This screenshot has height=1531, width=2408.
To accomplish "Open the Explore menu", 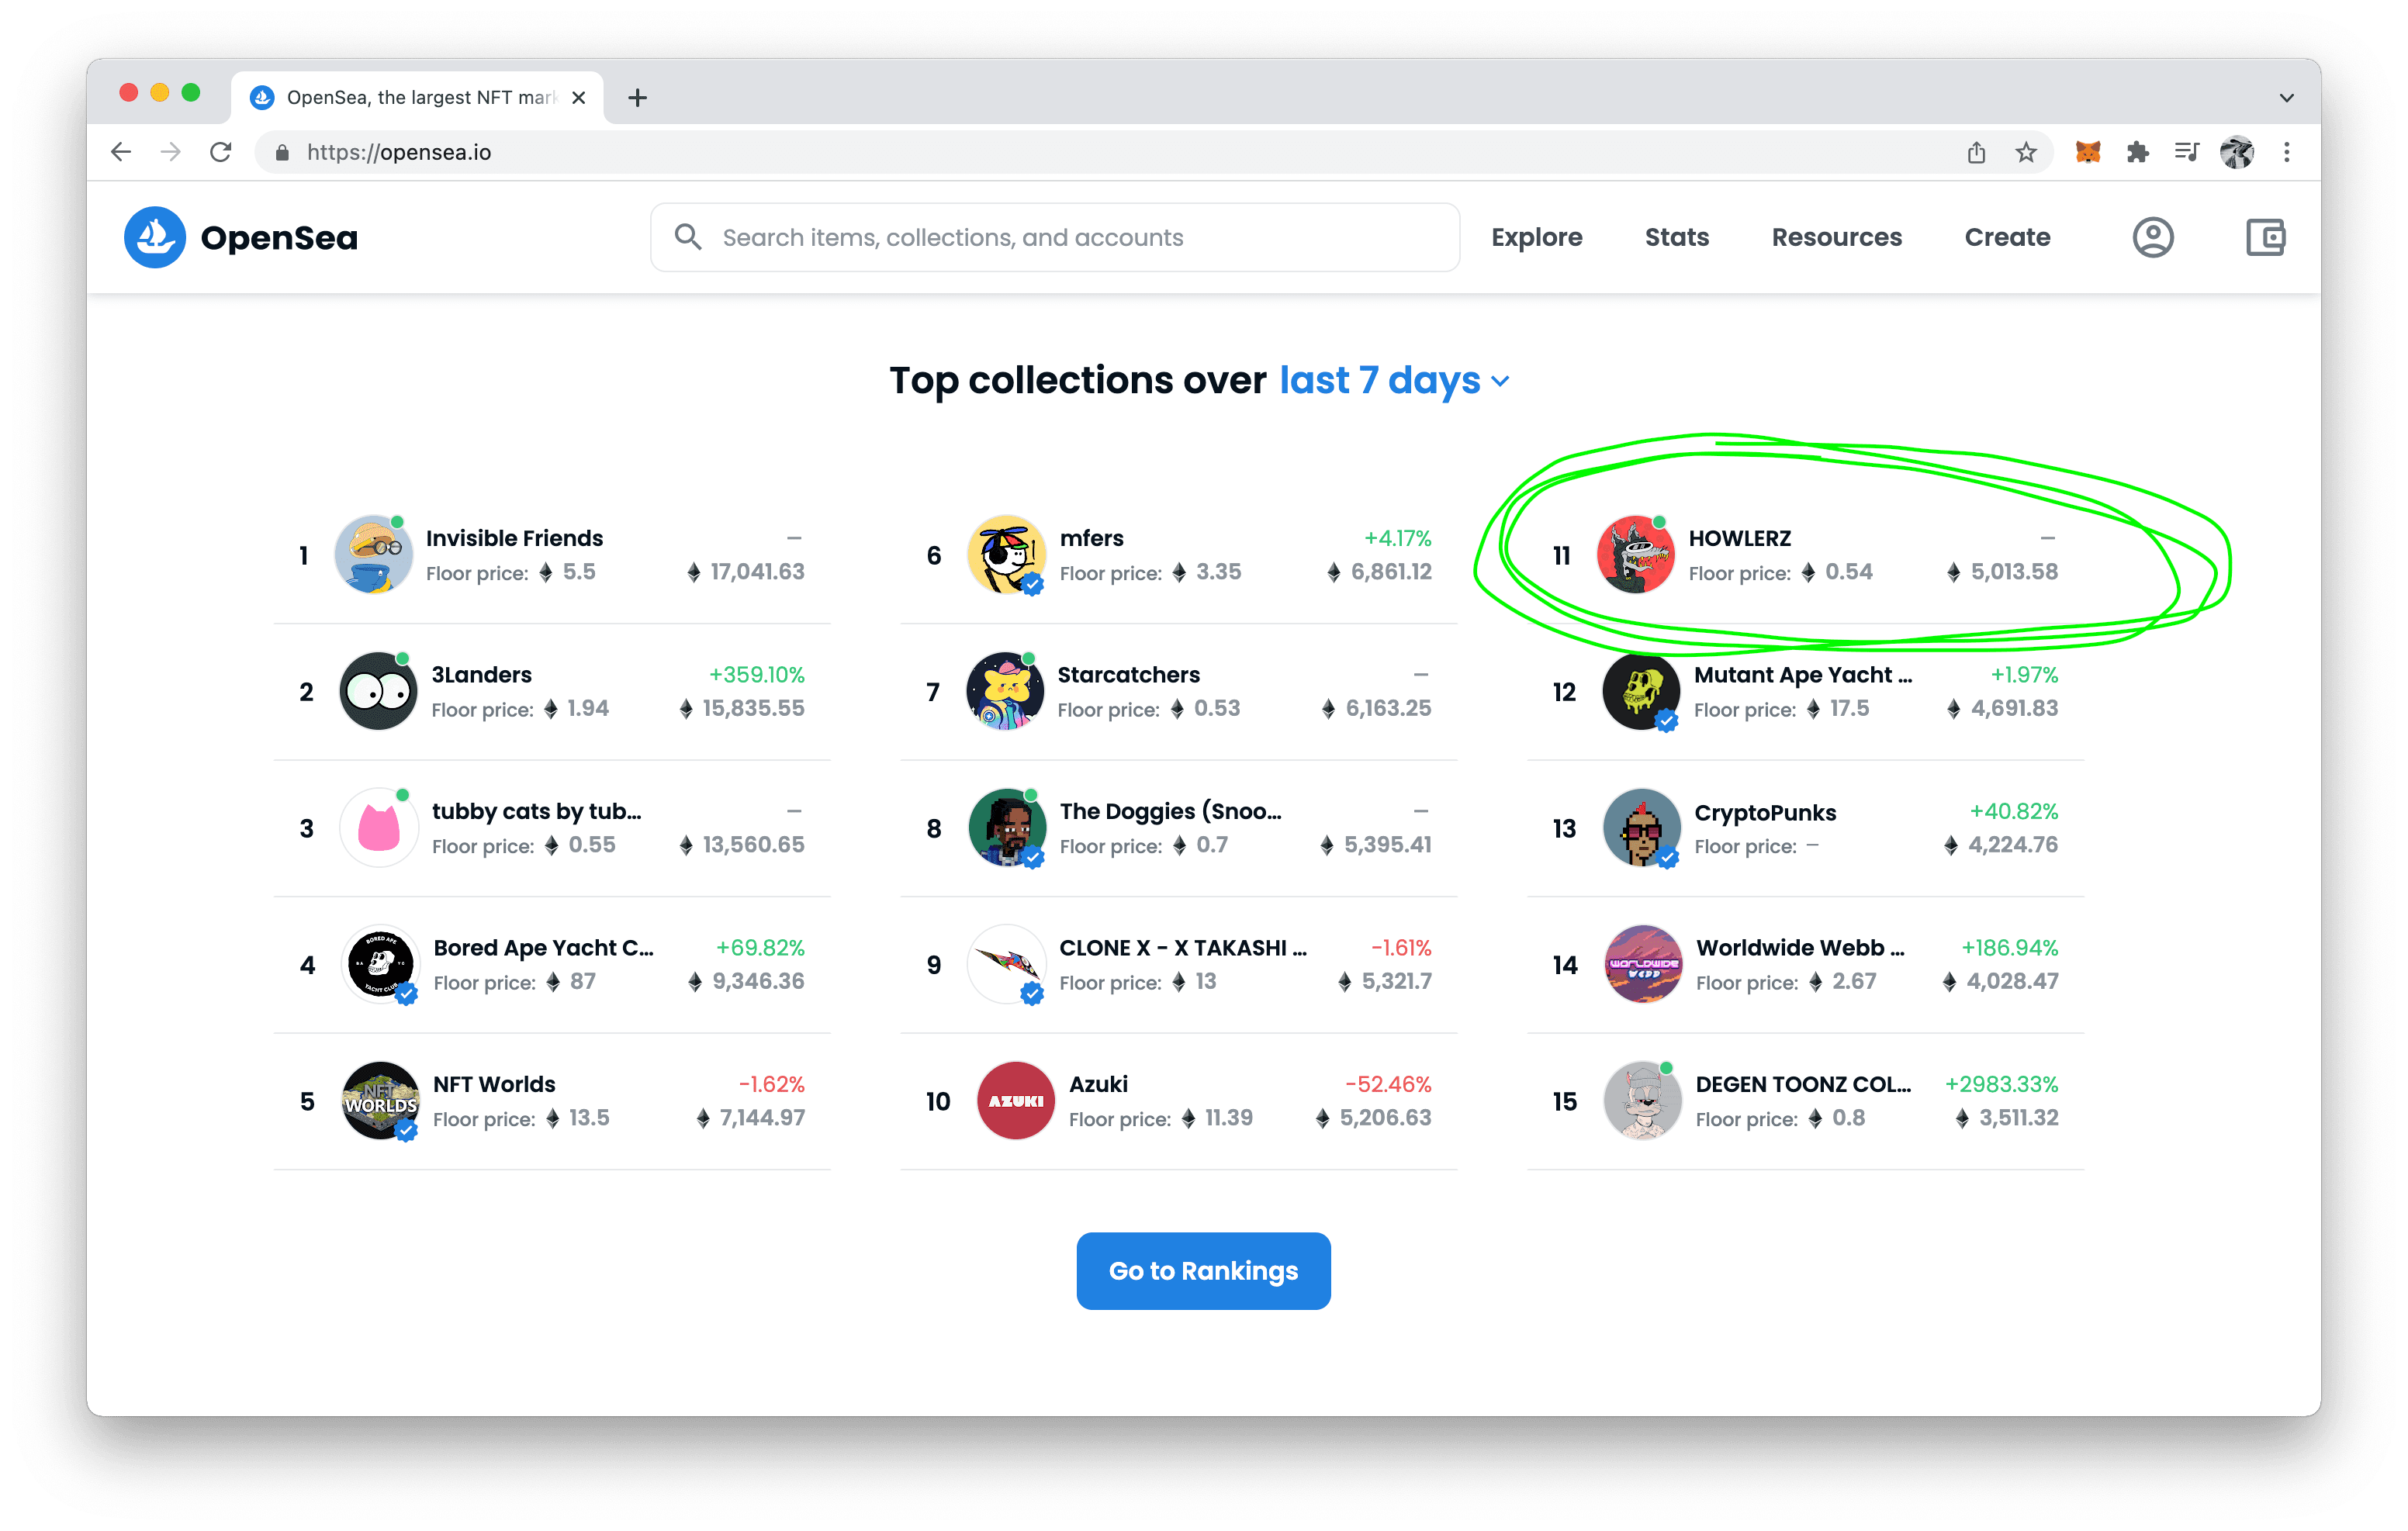I will pos(1536,237).
